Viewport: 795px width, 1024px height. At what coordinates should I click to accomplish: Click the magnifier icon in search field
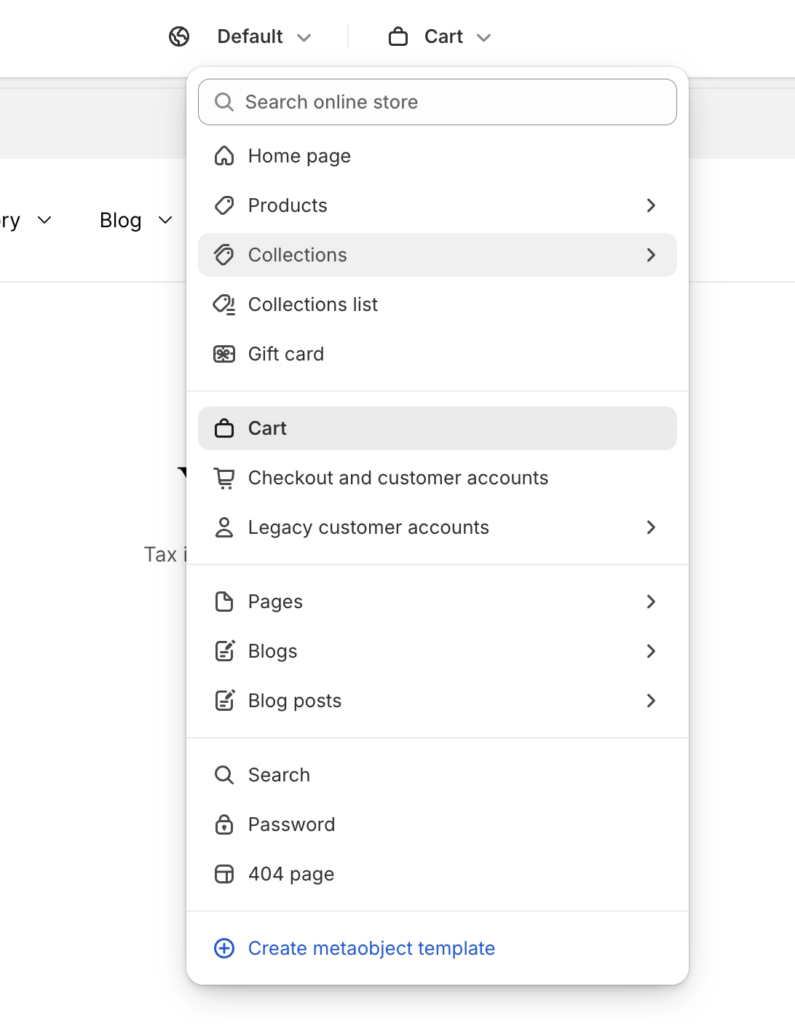(224, 102)
